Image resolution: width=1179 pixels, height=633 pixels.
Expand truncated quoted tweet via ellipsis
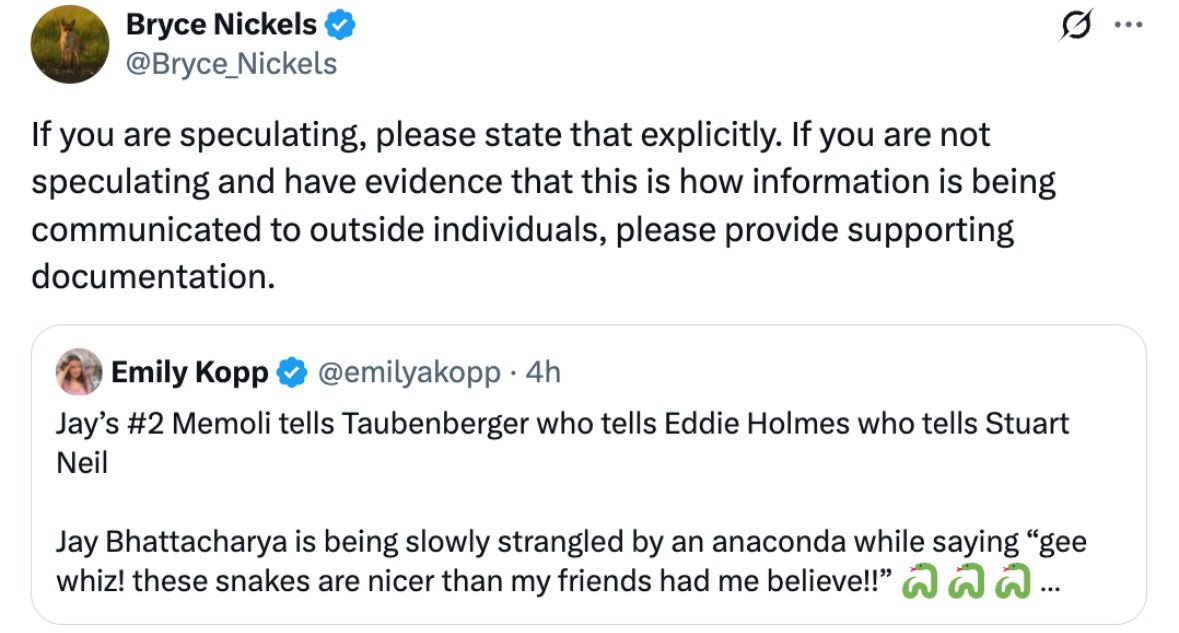coord(1050,587)
